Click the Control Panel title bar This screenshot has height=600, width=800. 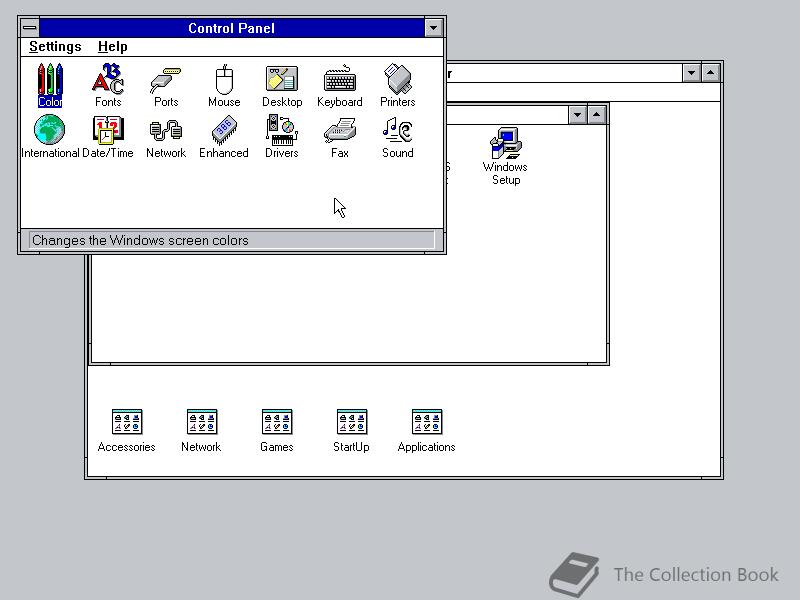coord(232,28)
